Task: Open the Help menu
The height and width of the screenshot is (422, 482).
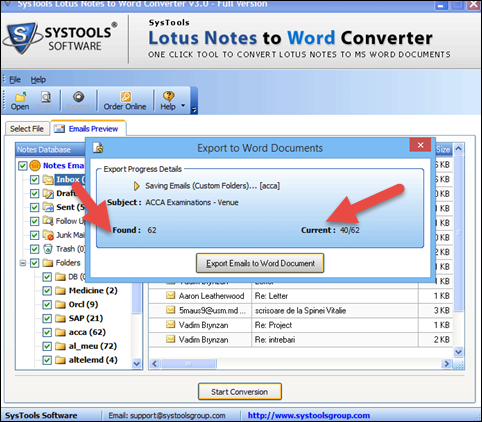Action: point(38,80)
